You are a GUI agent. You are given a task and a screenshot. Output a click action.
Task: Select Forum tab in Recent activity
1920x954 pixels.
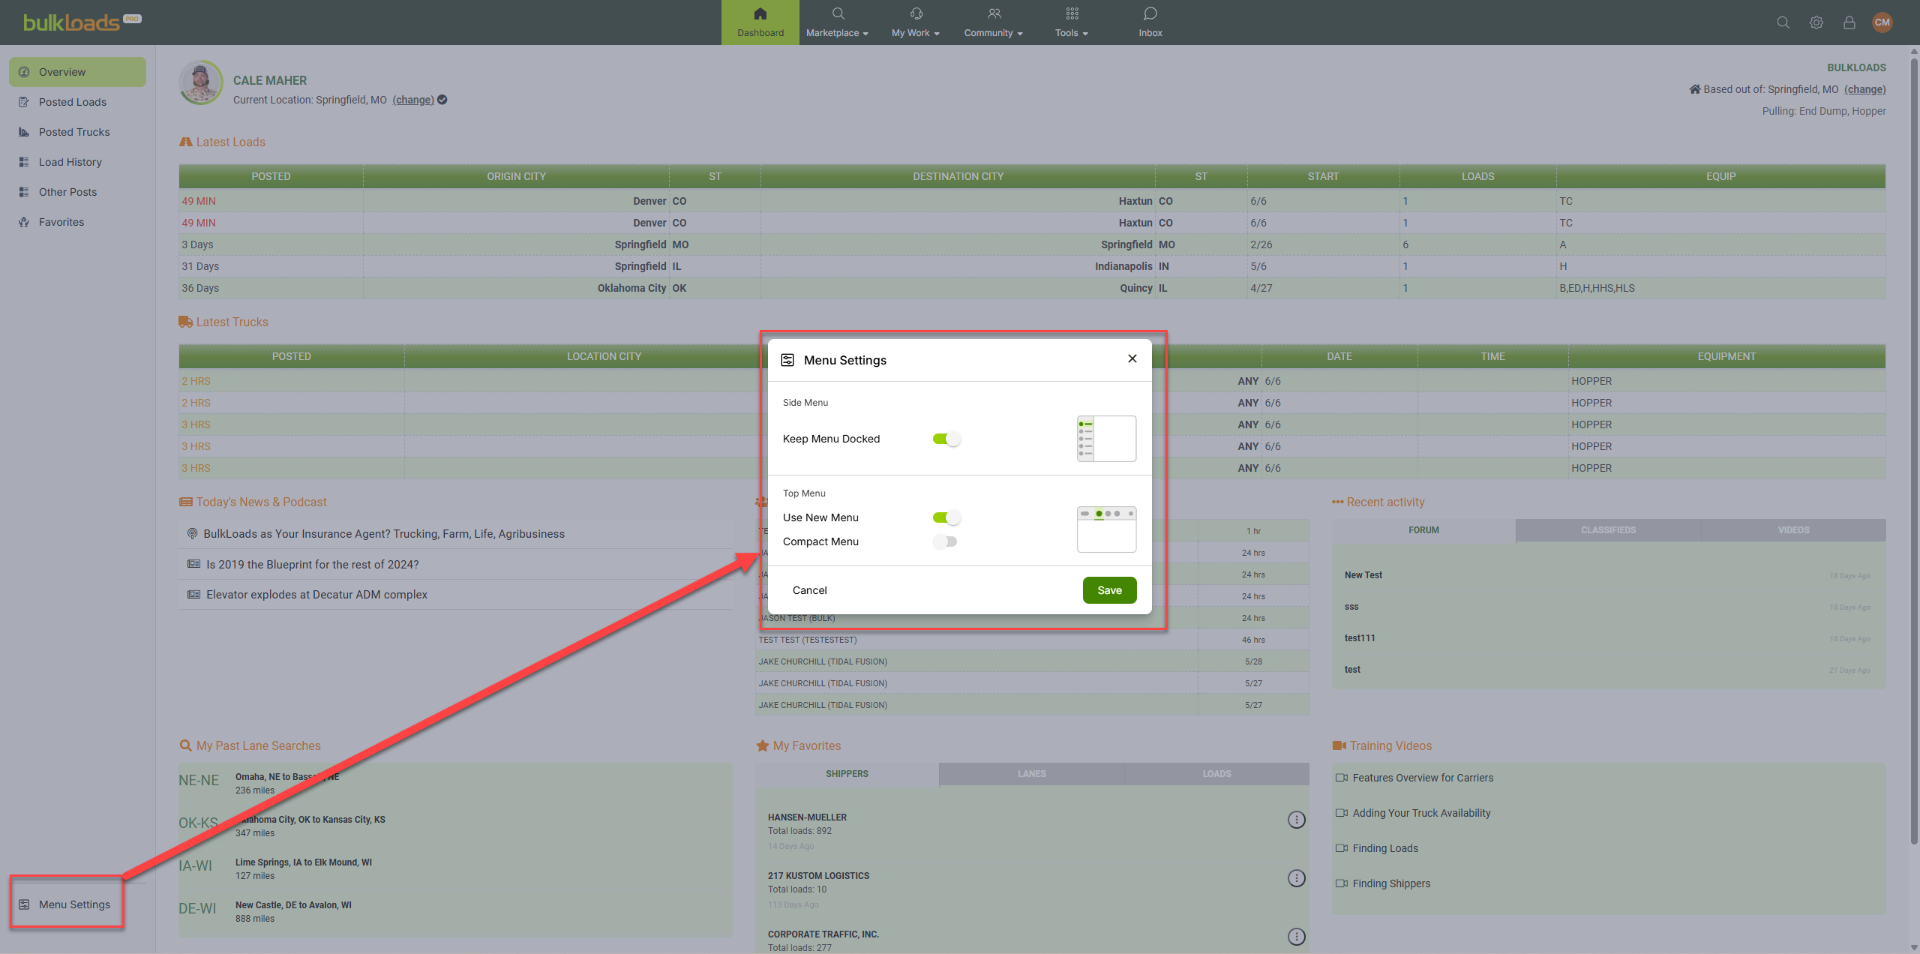coord(1424,530)
